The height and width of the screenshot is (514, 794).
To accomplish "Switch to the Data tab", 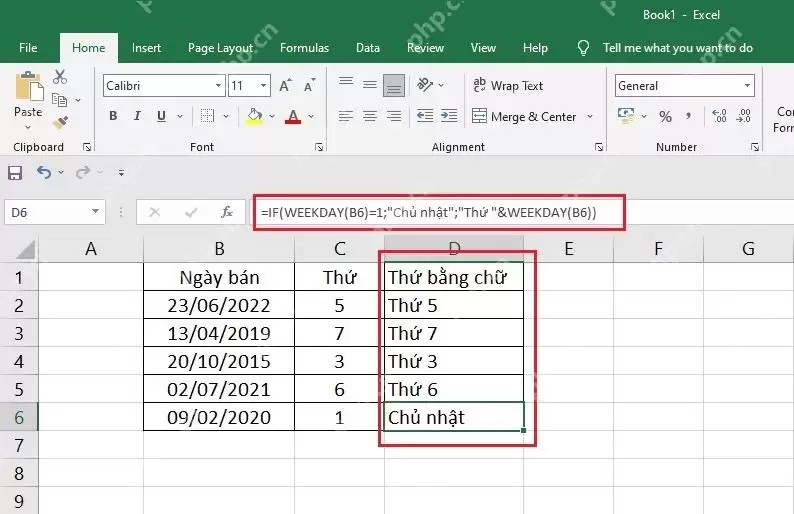I will pyautogui.click(x=368, y=48).
